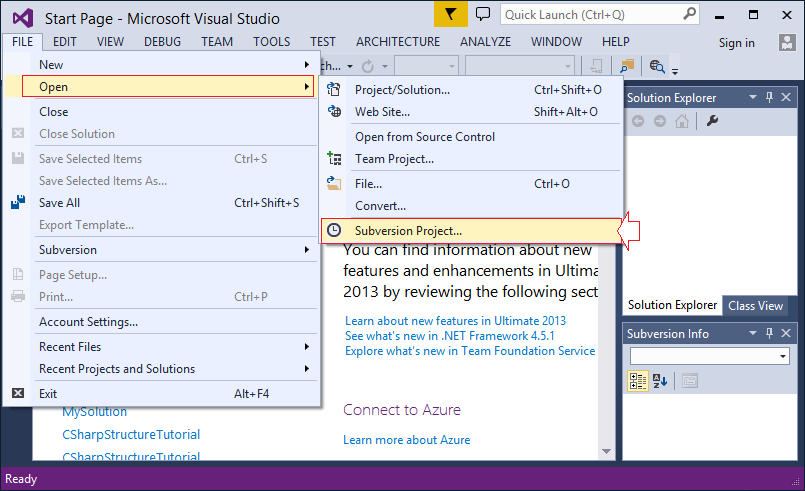This screenshot has height=491, width=805.
Task: Click the Solution Explorer Home icon
Action: [682, 121]
